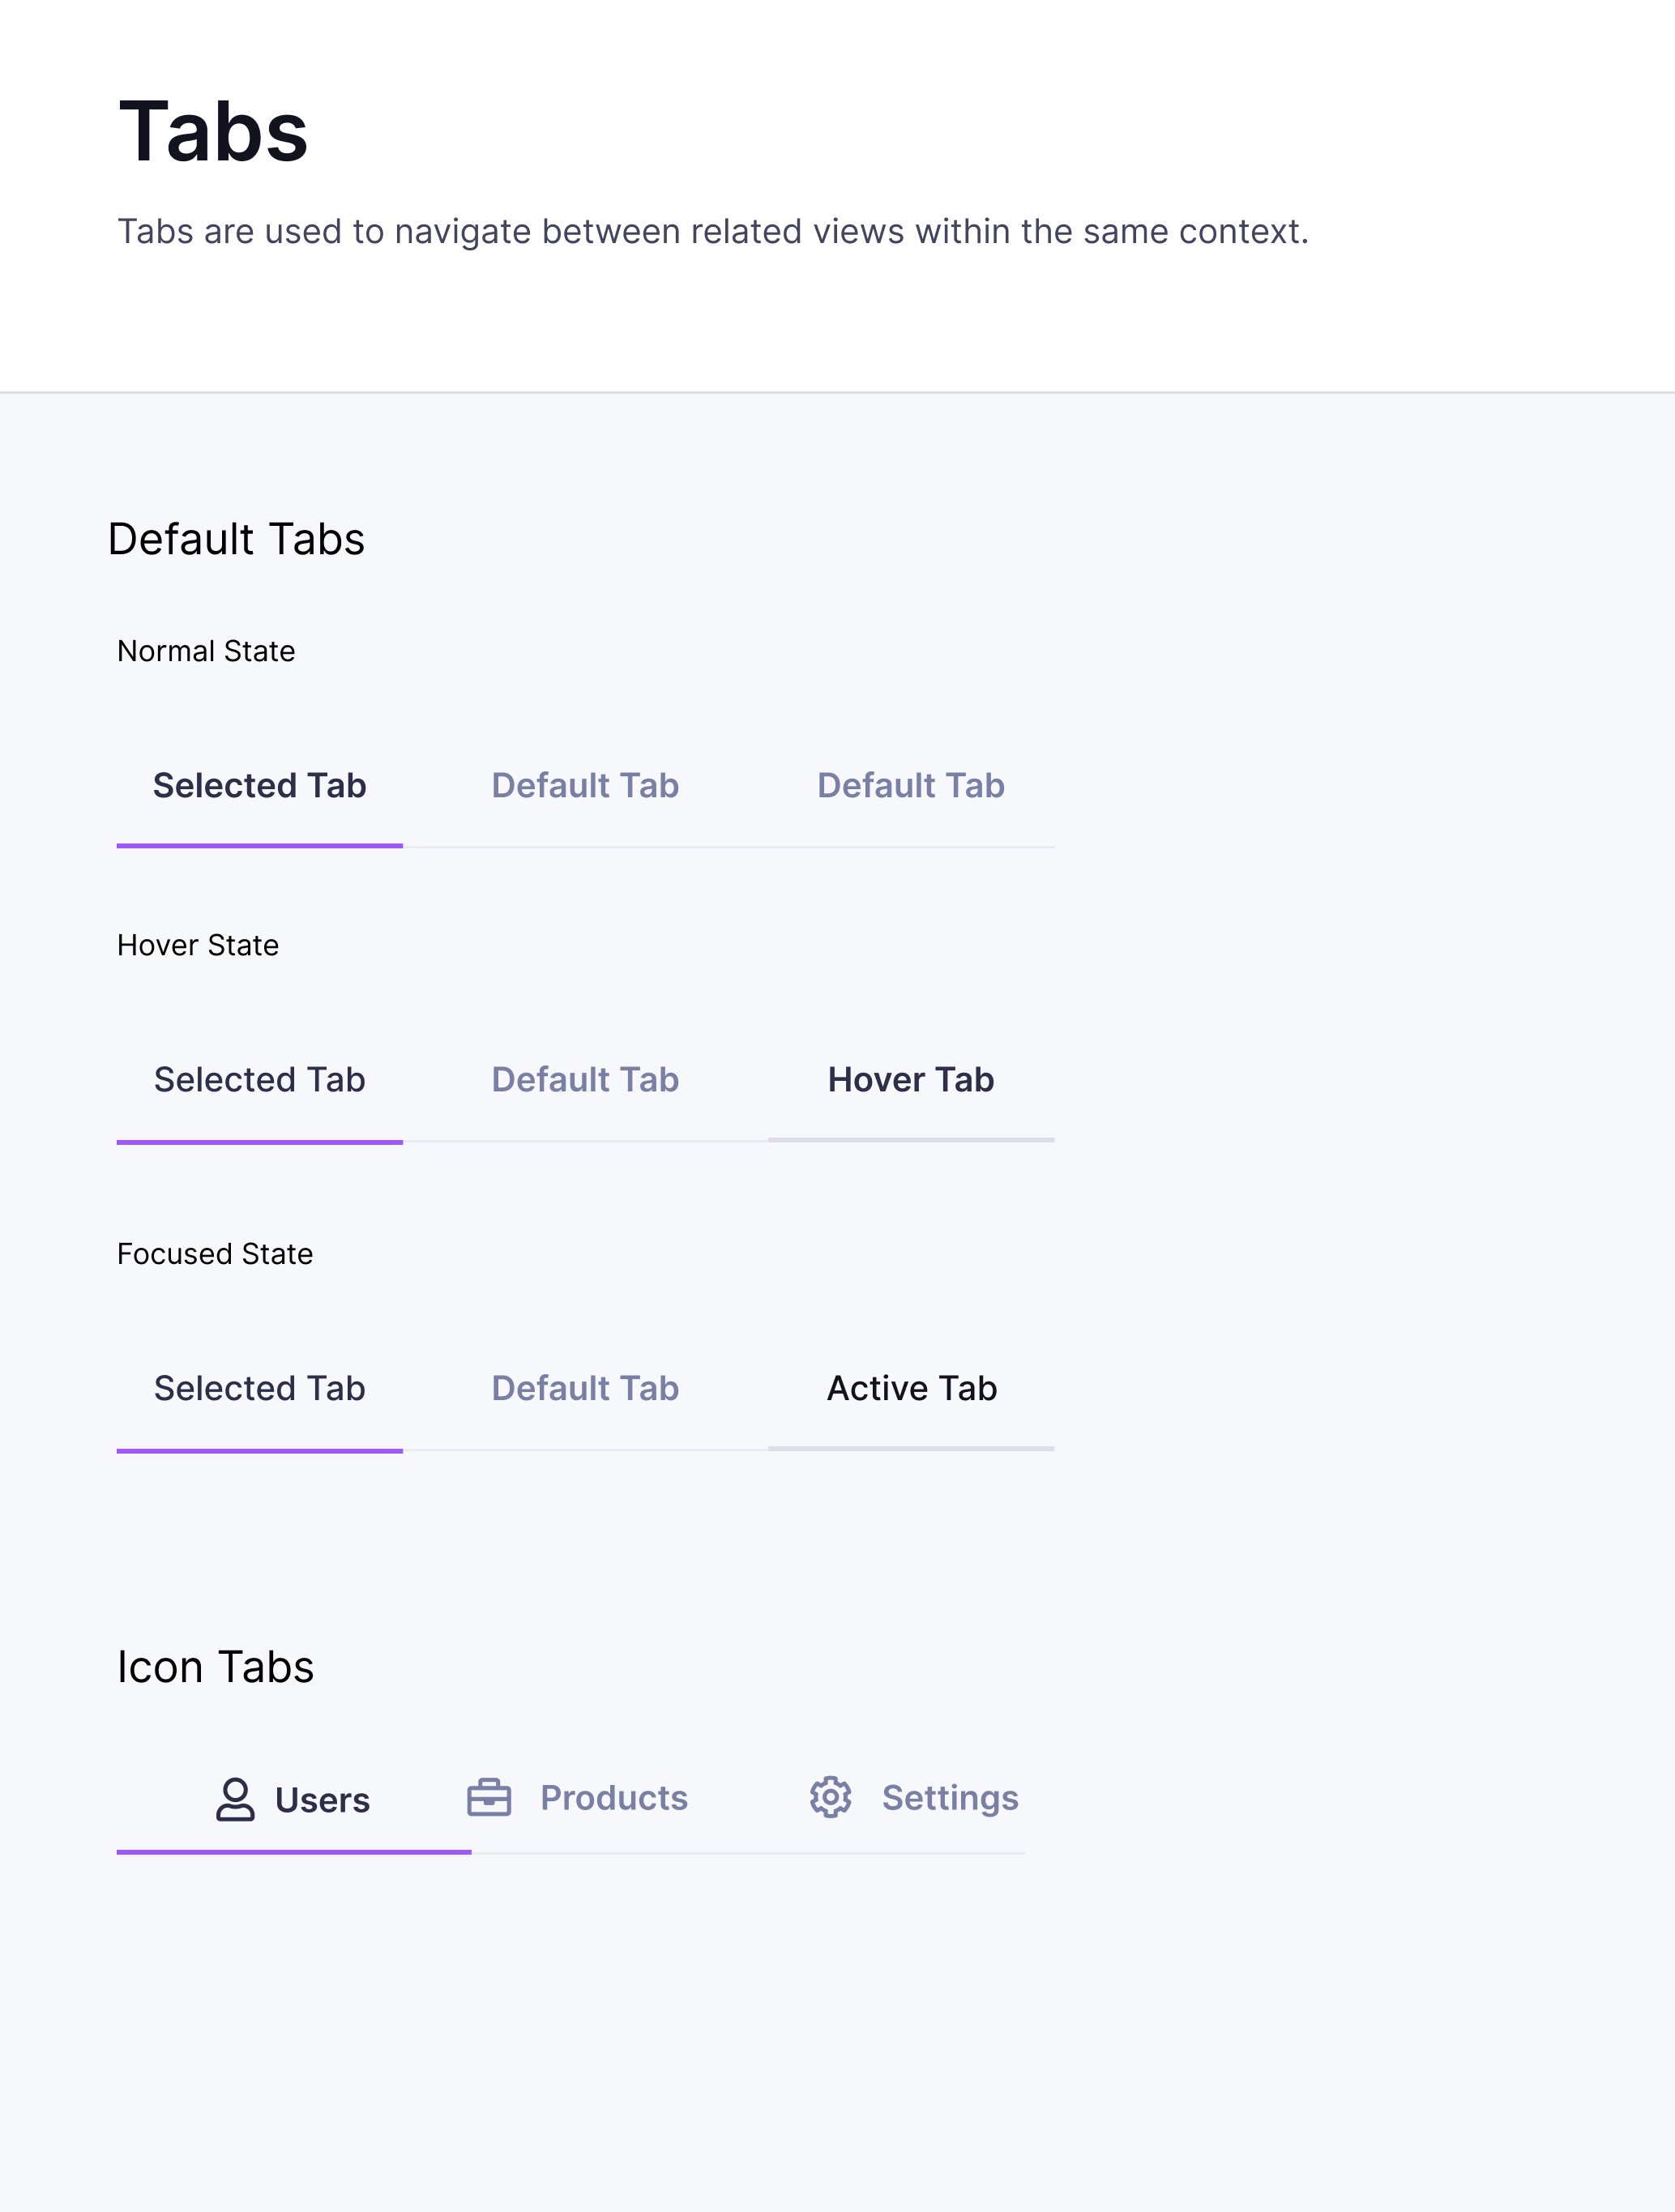Screen dimensions: 1675x2212
Task: Click the Focused State label
Action: (215, 1254)
